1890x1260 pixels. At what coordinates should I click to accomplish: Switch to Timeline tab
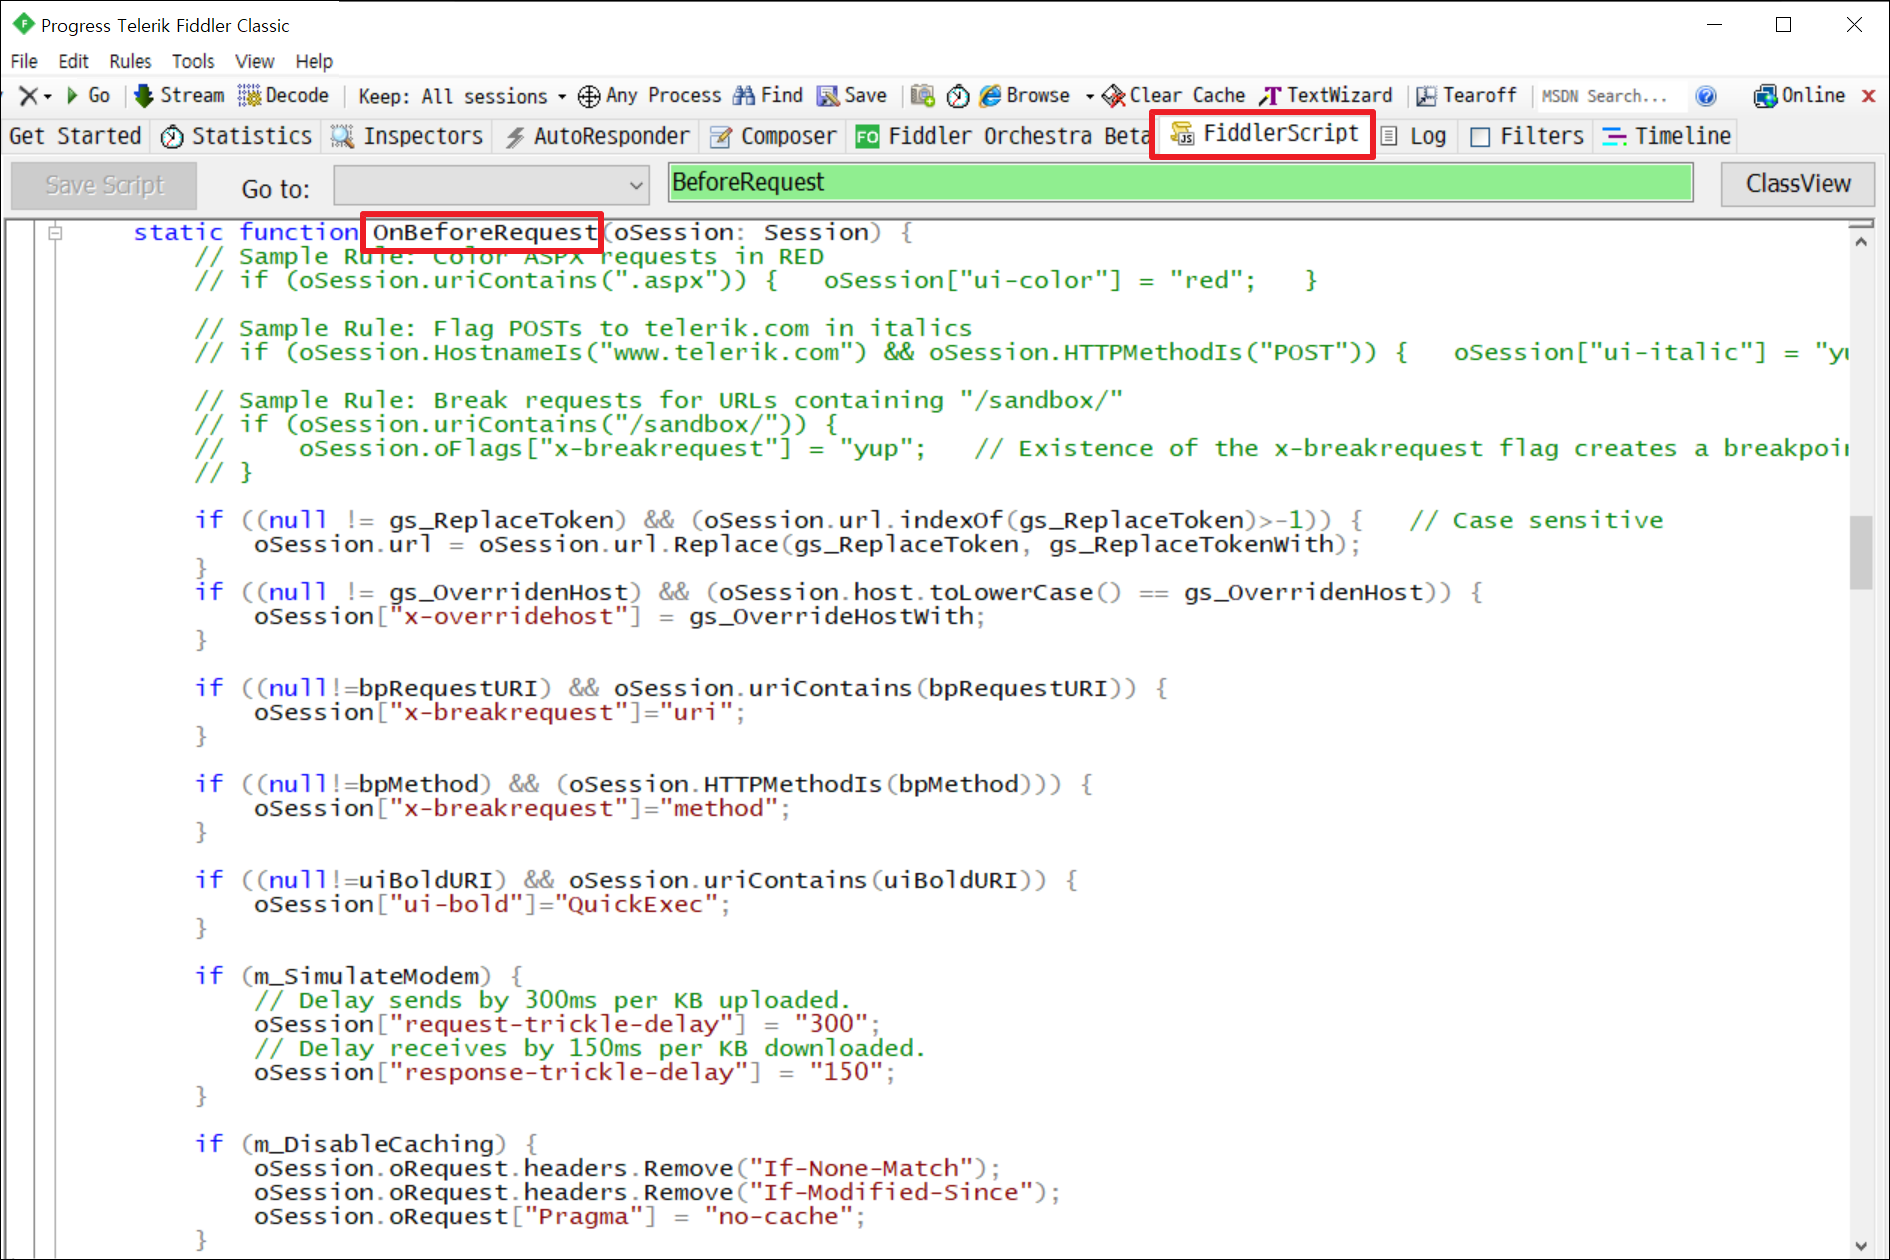[1666, 136]
